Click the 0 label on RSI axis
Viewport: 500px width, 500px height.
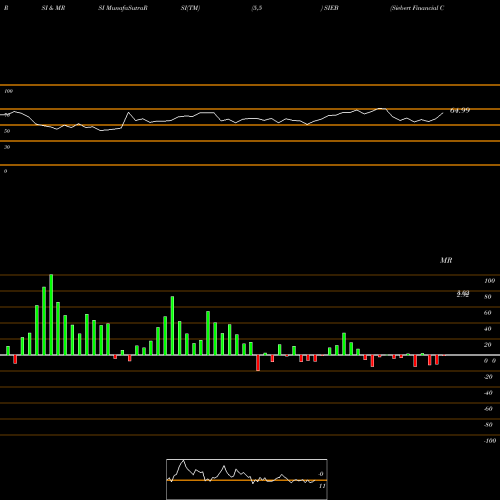click(x=5, y=171)
